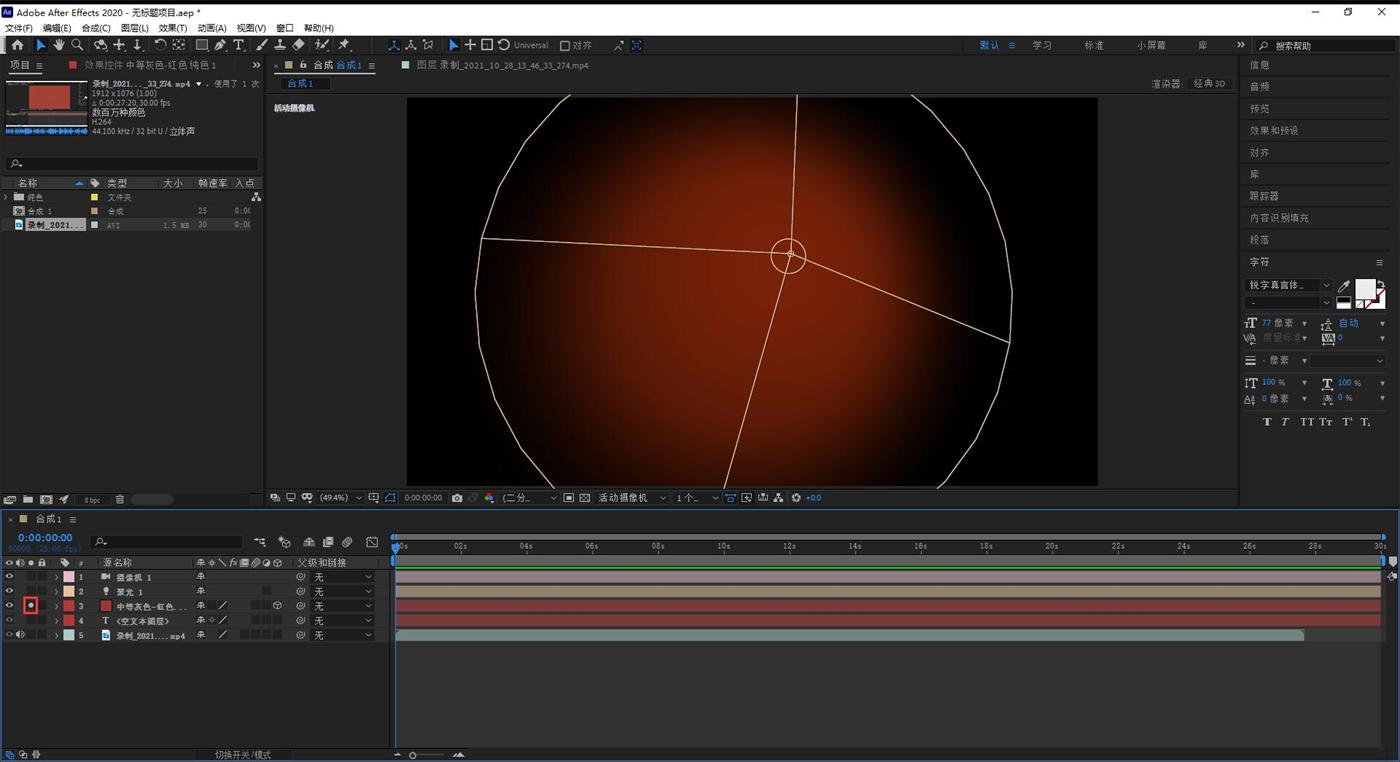The height and width of the screenshot is (762, 1400).
Task: Activate the Eraser tool
Action: click(298, 45)
